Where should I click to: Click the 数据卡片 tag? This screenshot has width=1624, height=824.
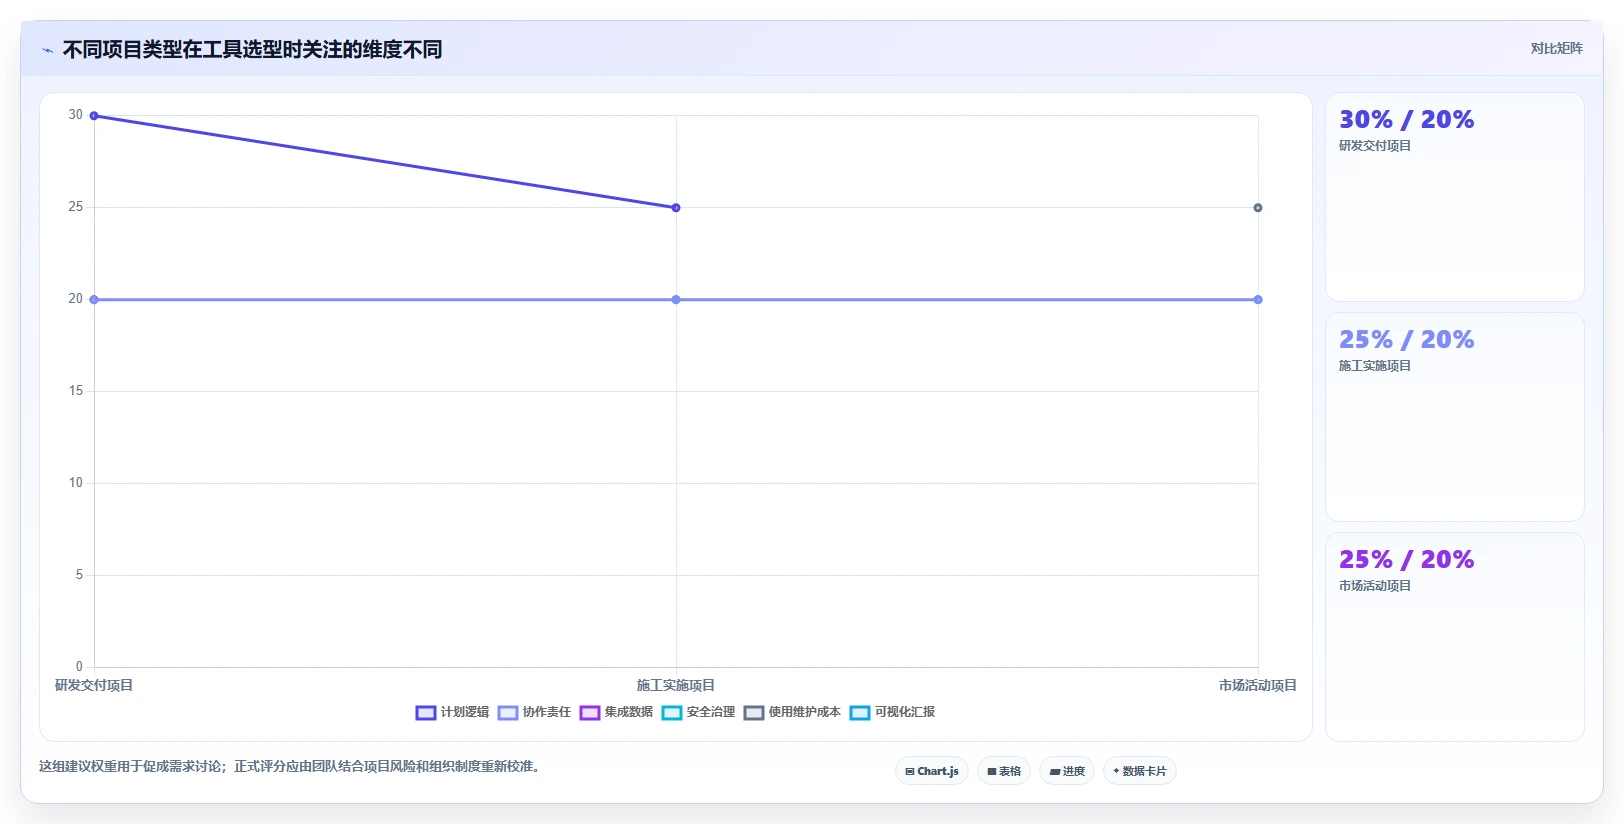1140,771
